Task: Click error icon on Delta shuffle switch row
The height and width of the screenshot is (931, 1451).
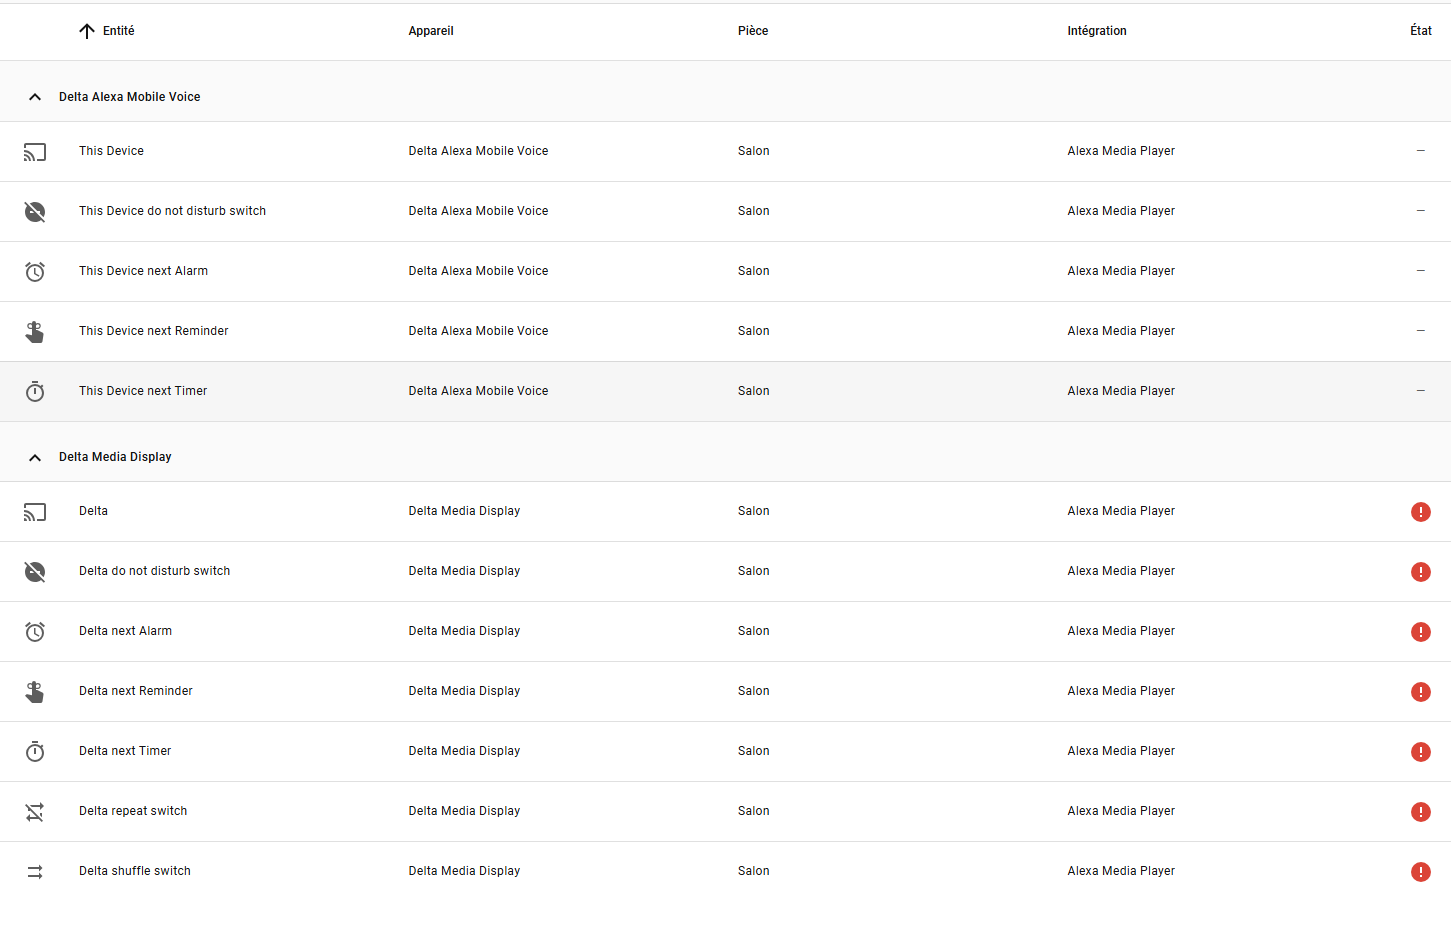Action: [x=1420, y=872]
